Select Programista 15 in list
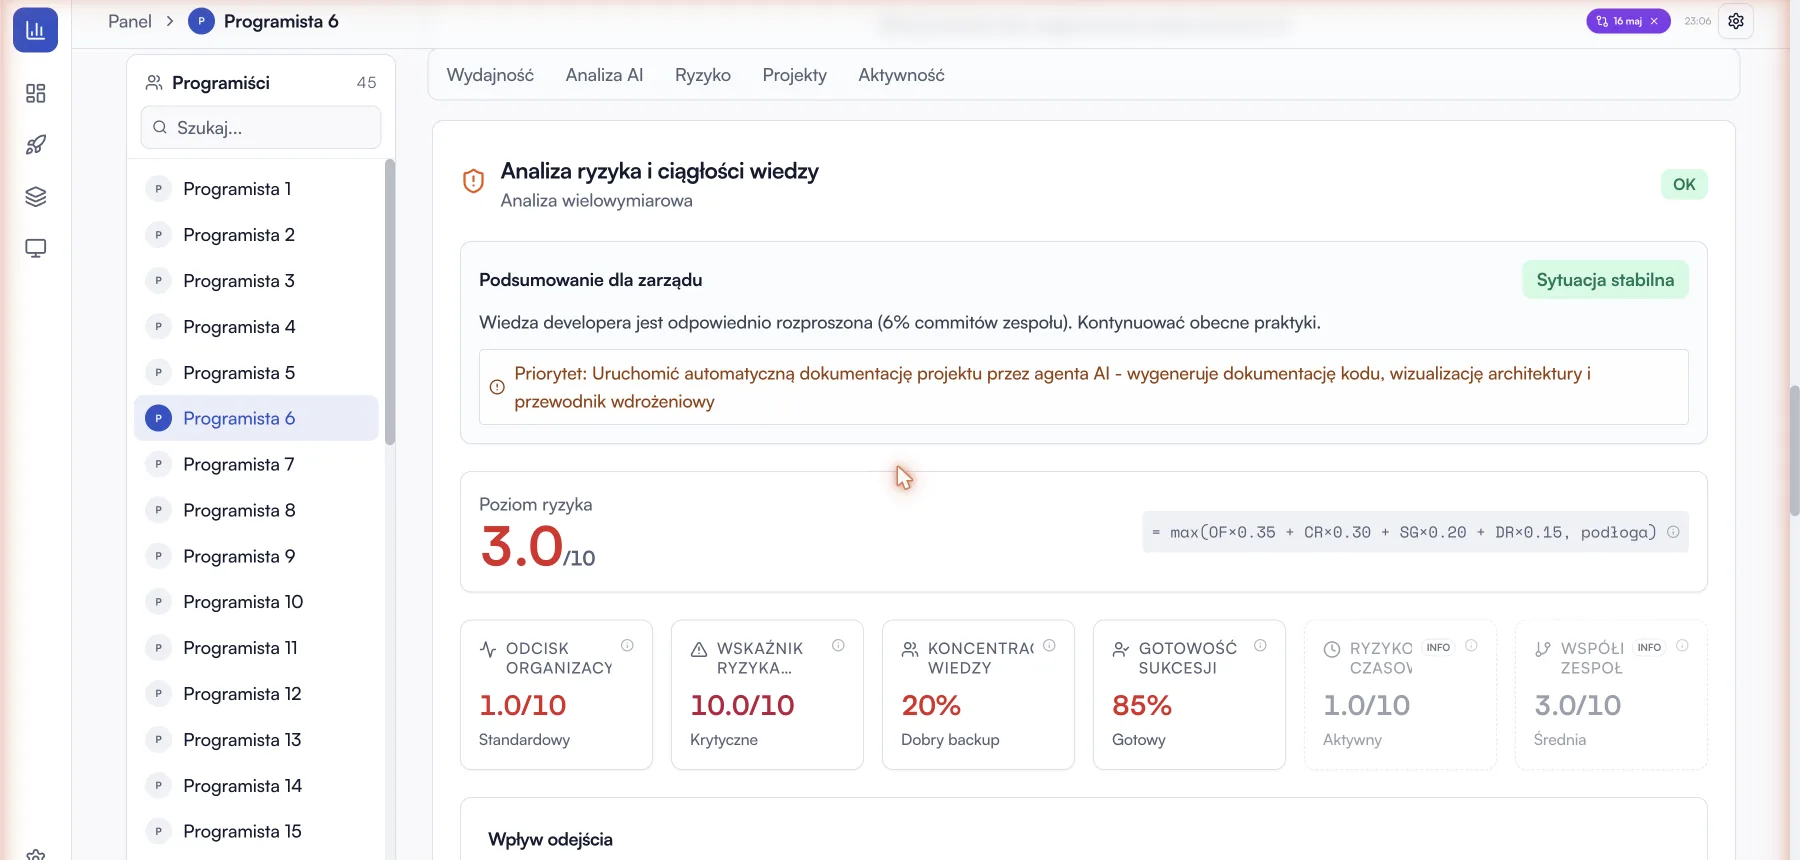The width and height of the screenshot is (1800, 860). [257, 831]
